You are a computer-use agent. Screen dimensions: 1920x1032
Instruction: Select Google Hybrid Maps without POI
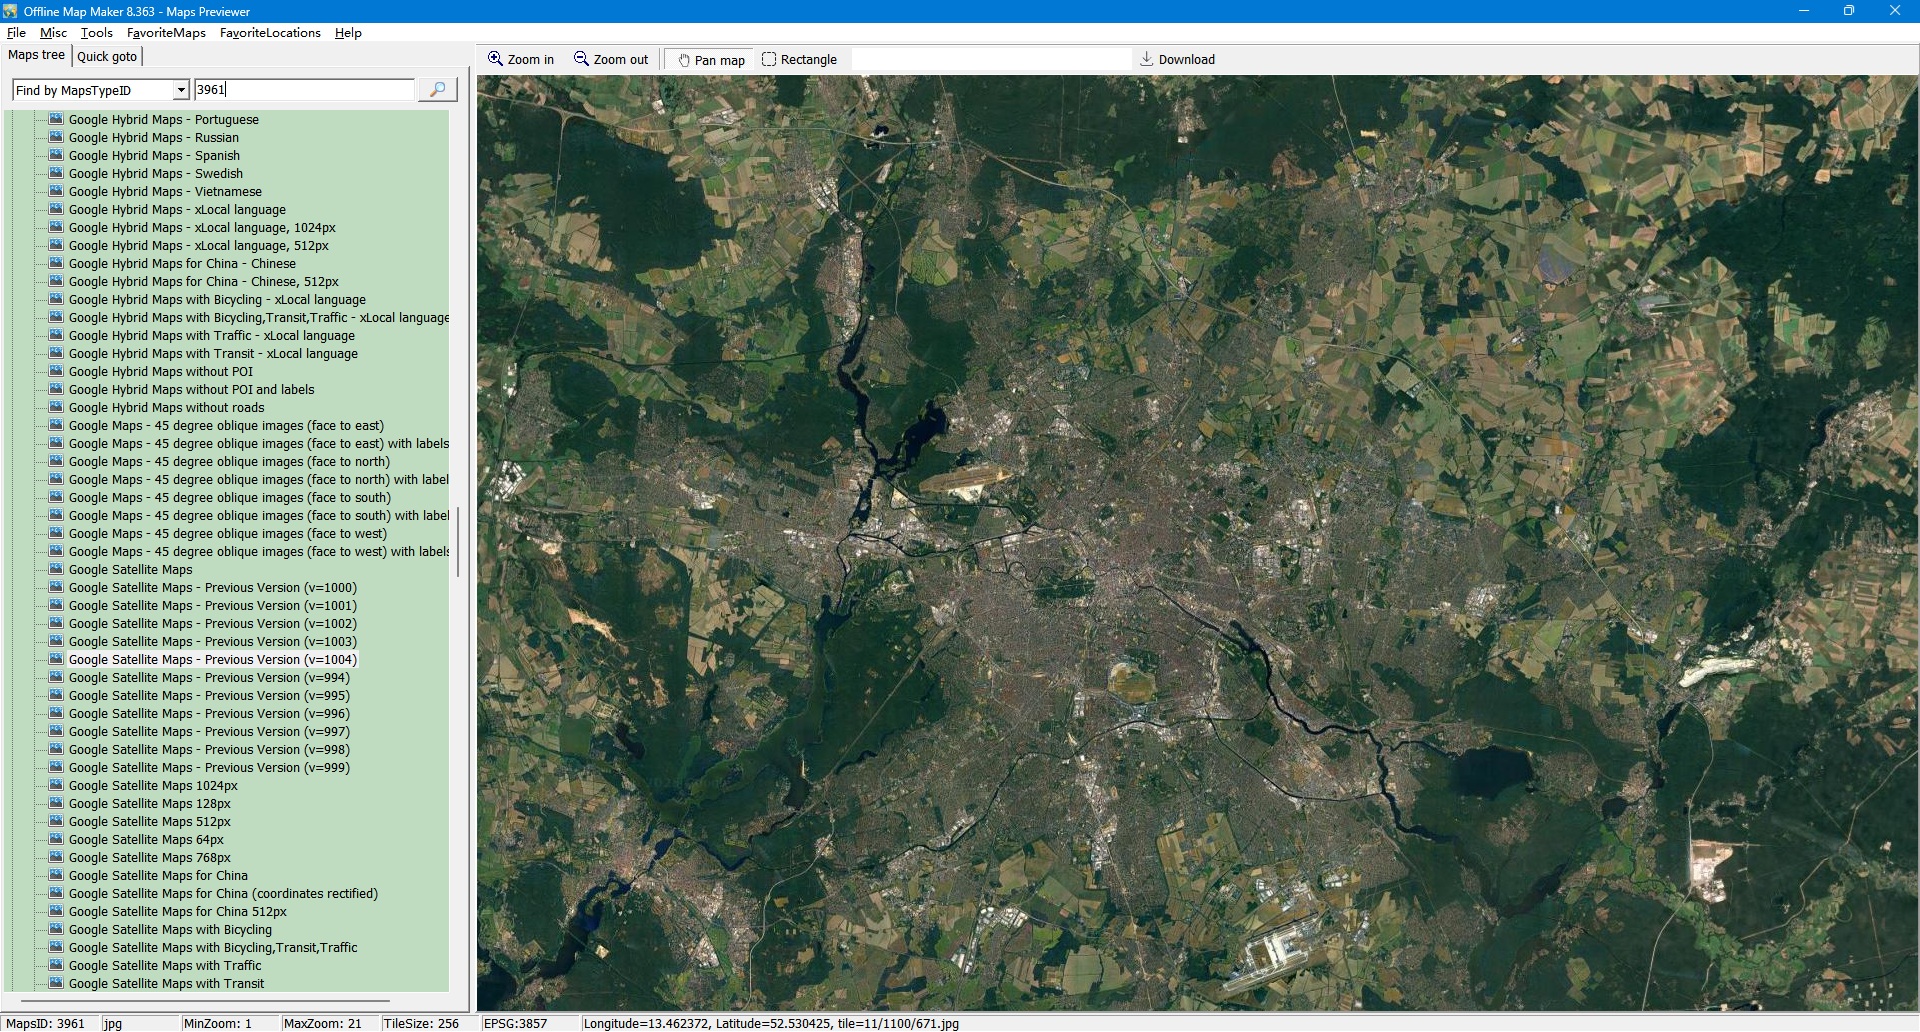point(160,372)
